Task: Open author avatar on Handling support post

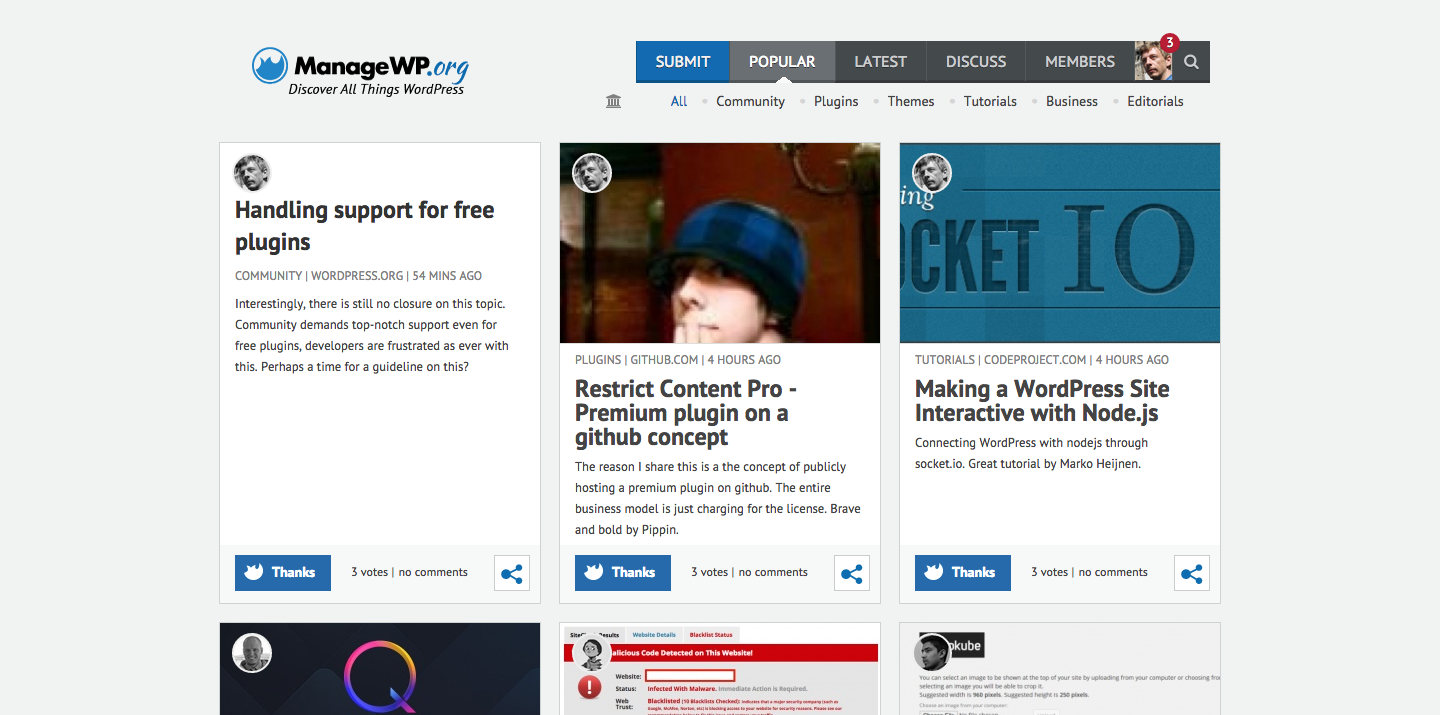Action: click(x=252, y=173)
